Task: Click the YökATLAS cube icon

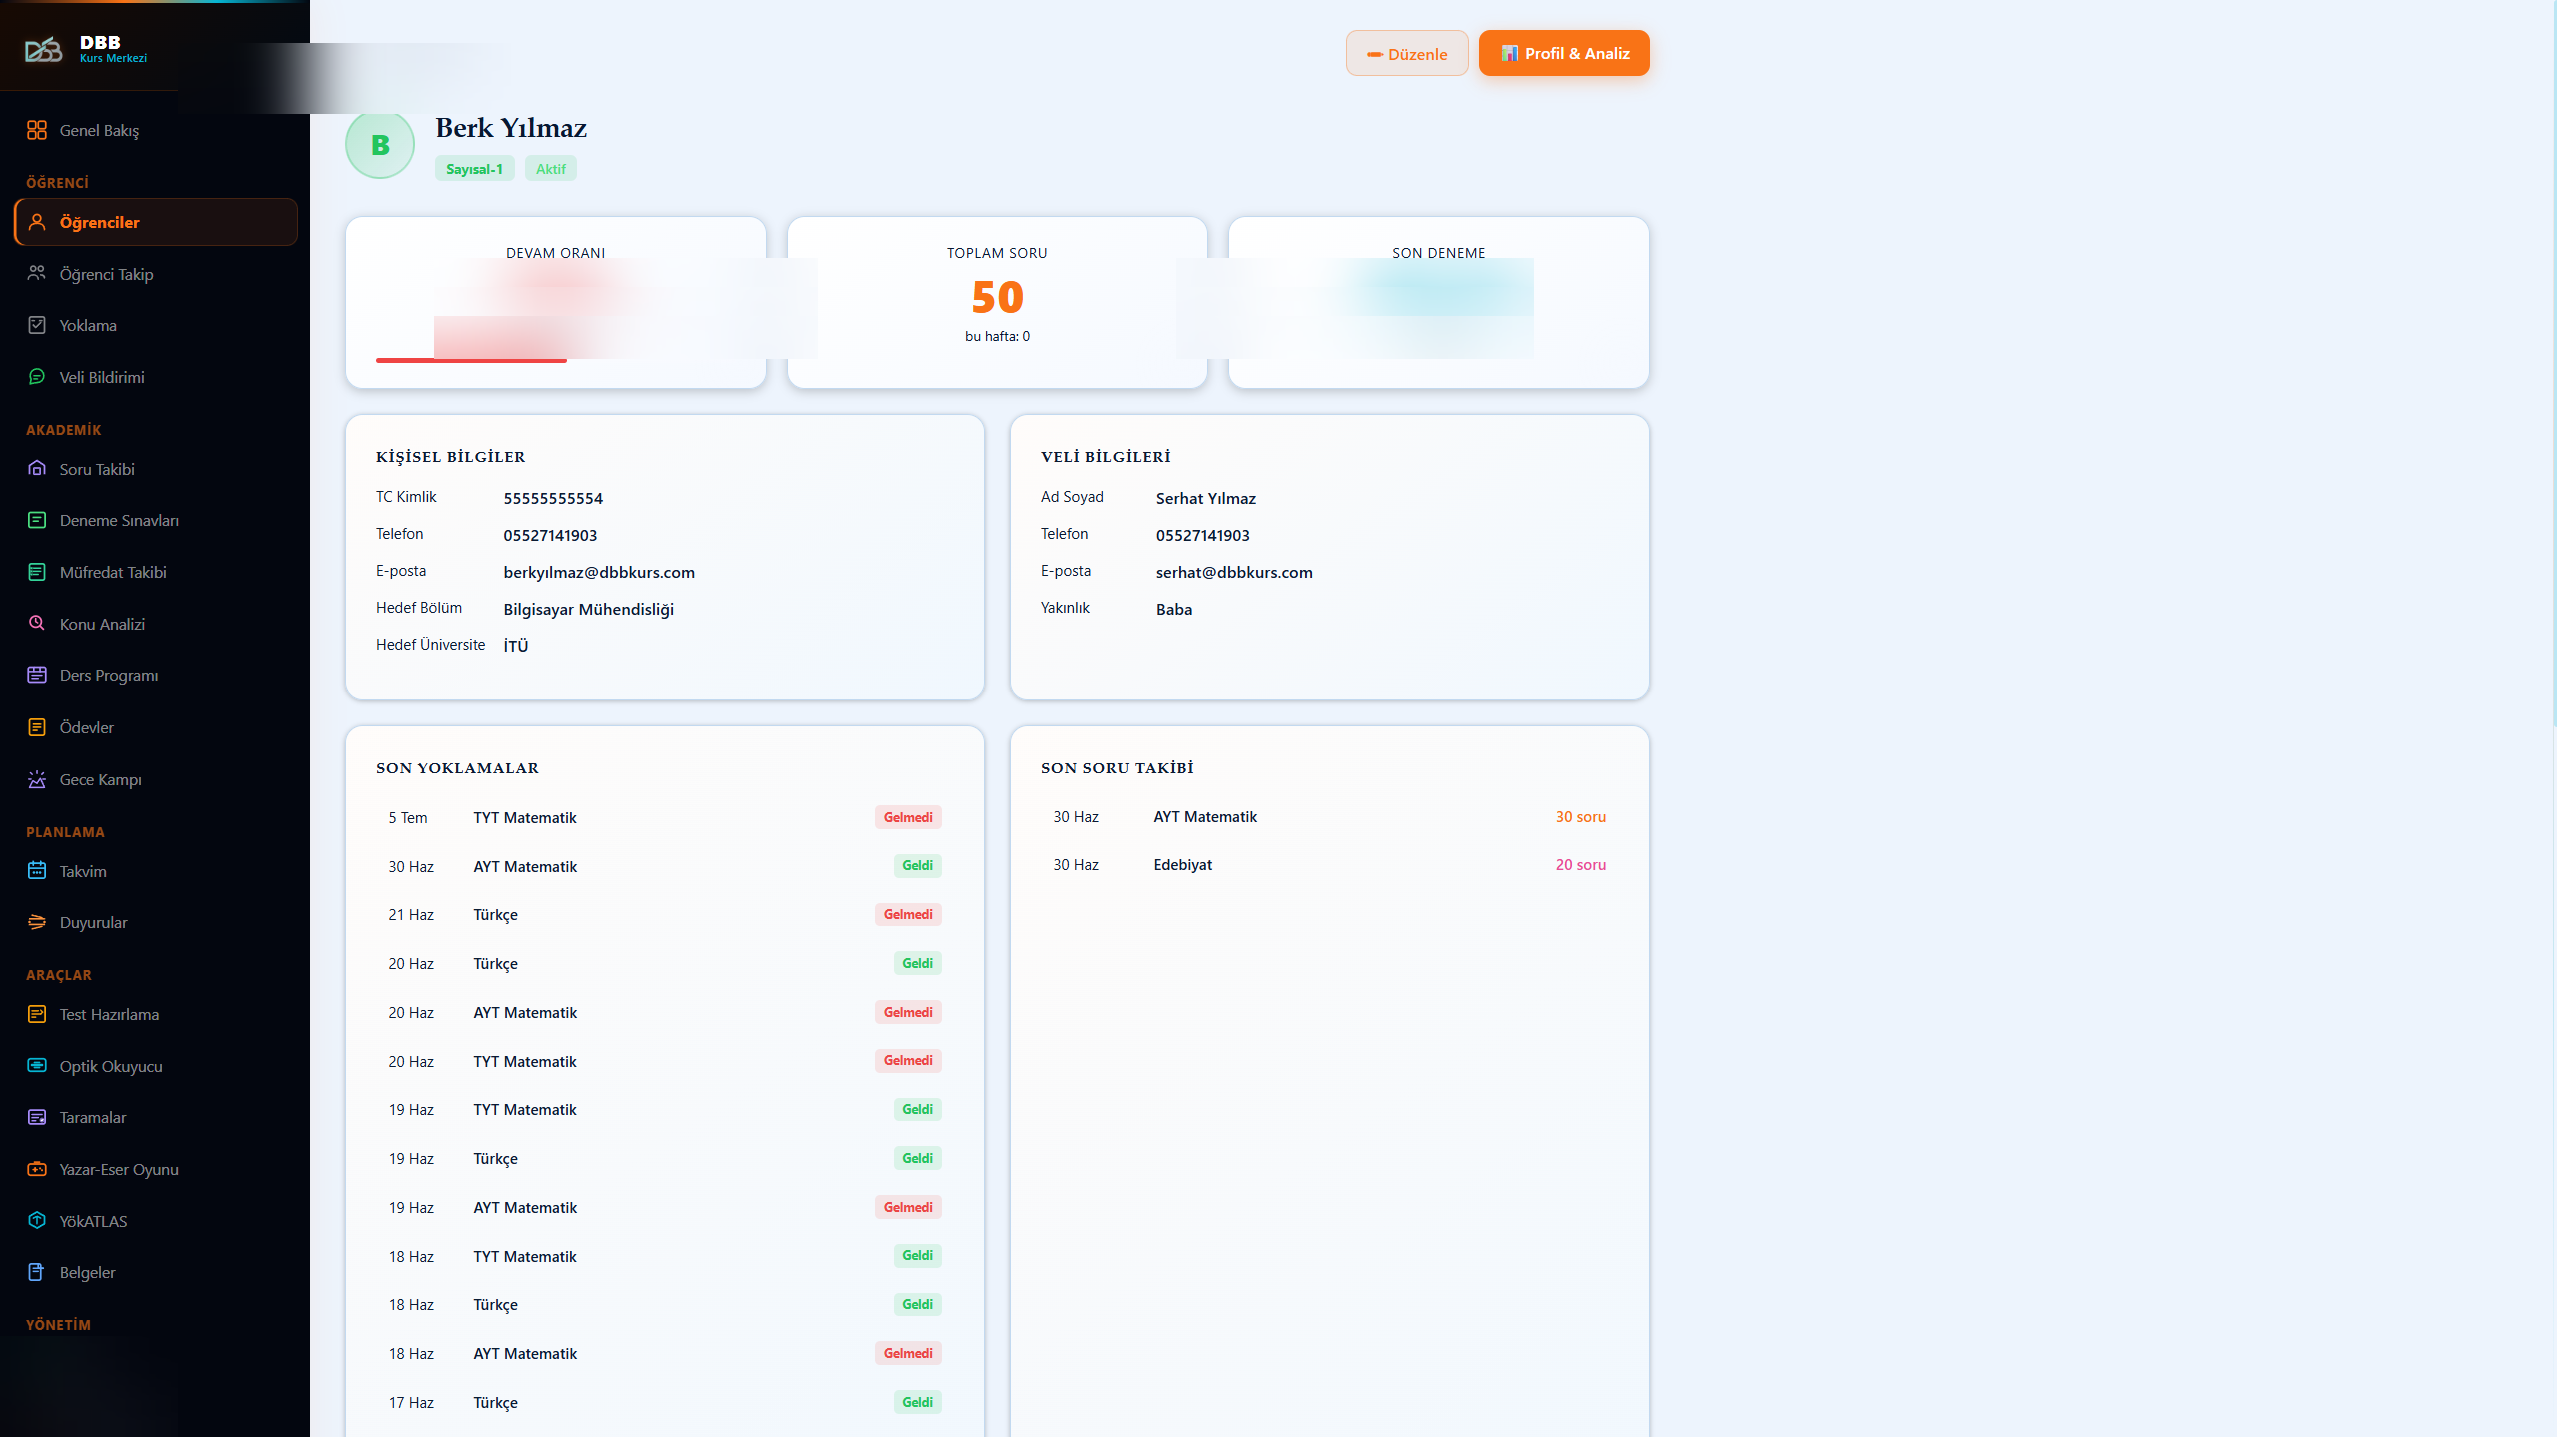Action: (37, 1220)
